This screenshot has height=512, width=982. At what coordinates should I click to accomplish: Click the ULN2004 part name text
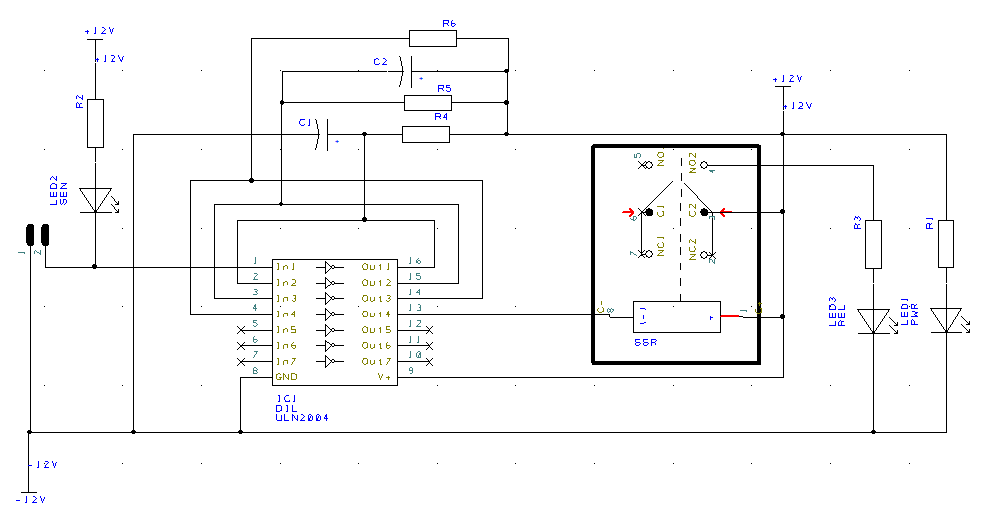[302, 417]
